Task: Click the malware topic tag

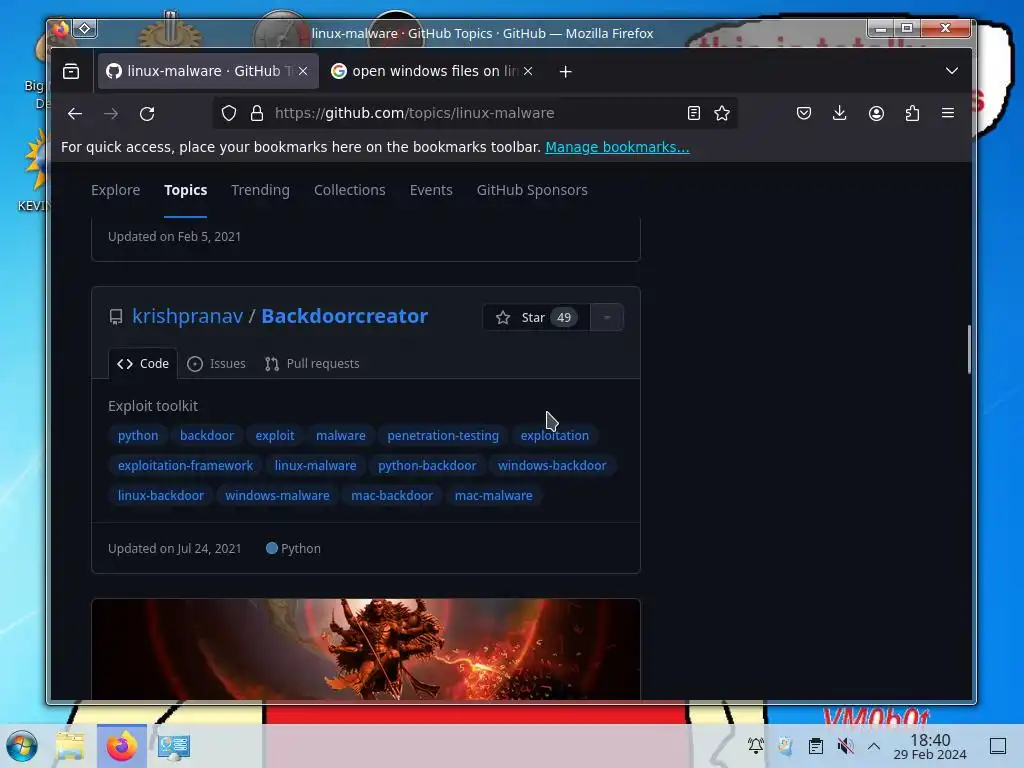Action: 341,436
